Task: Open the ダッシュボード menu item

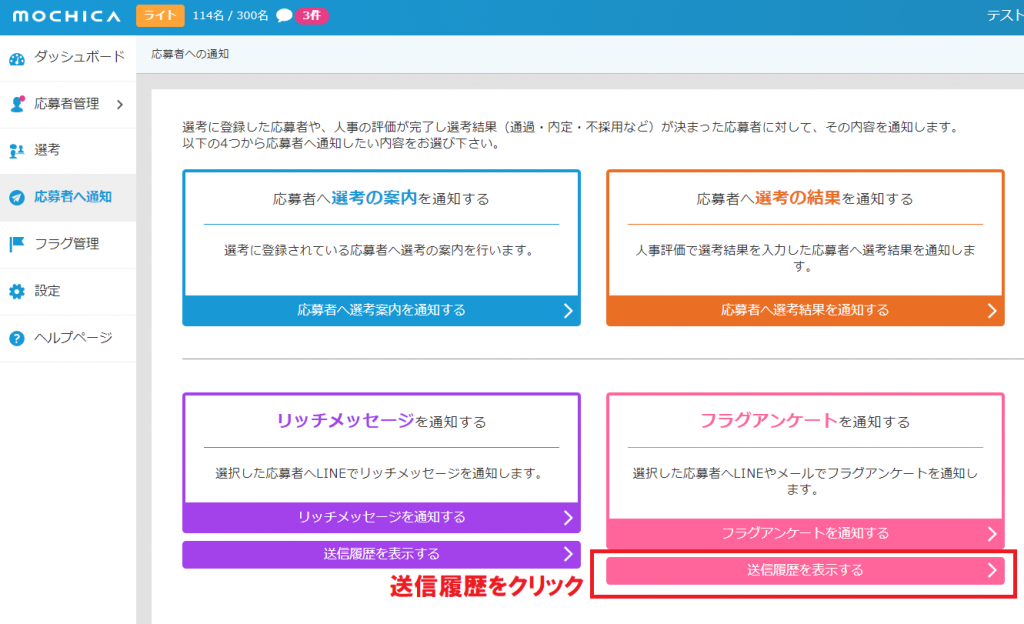Action: pos(79,57)
